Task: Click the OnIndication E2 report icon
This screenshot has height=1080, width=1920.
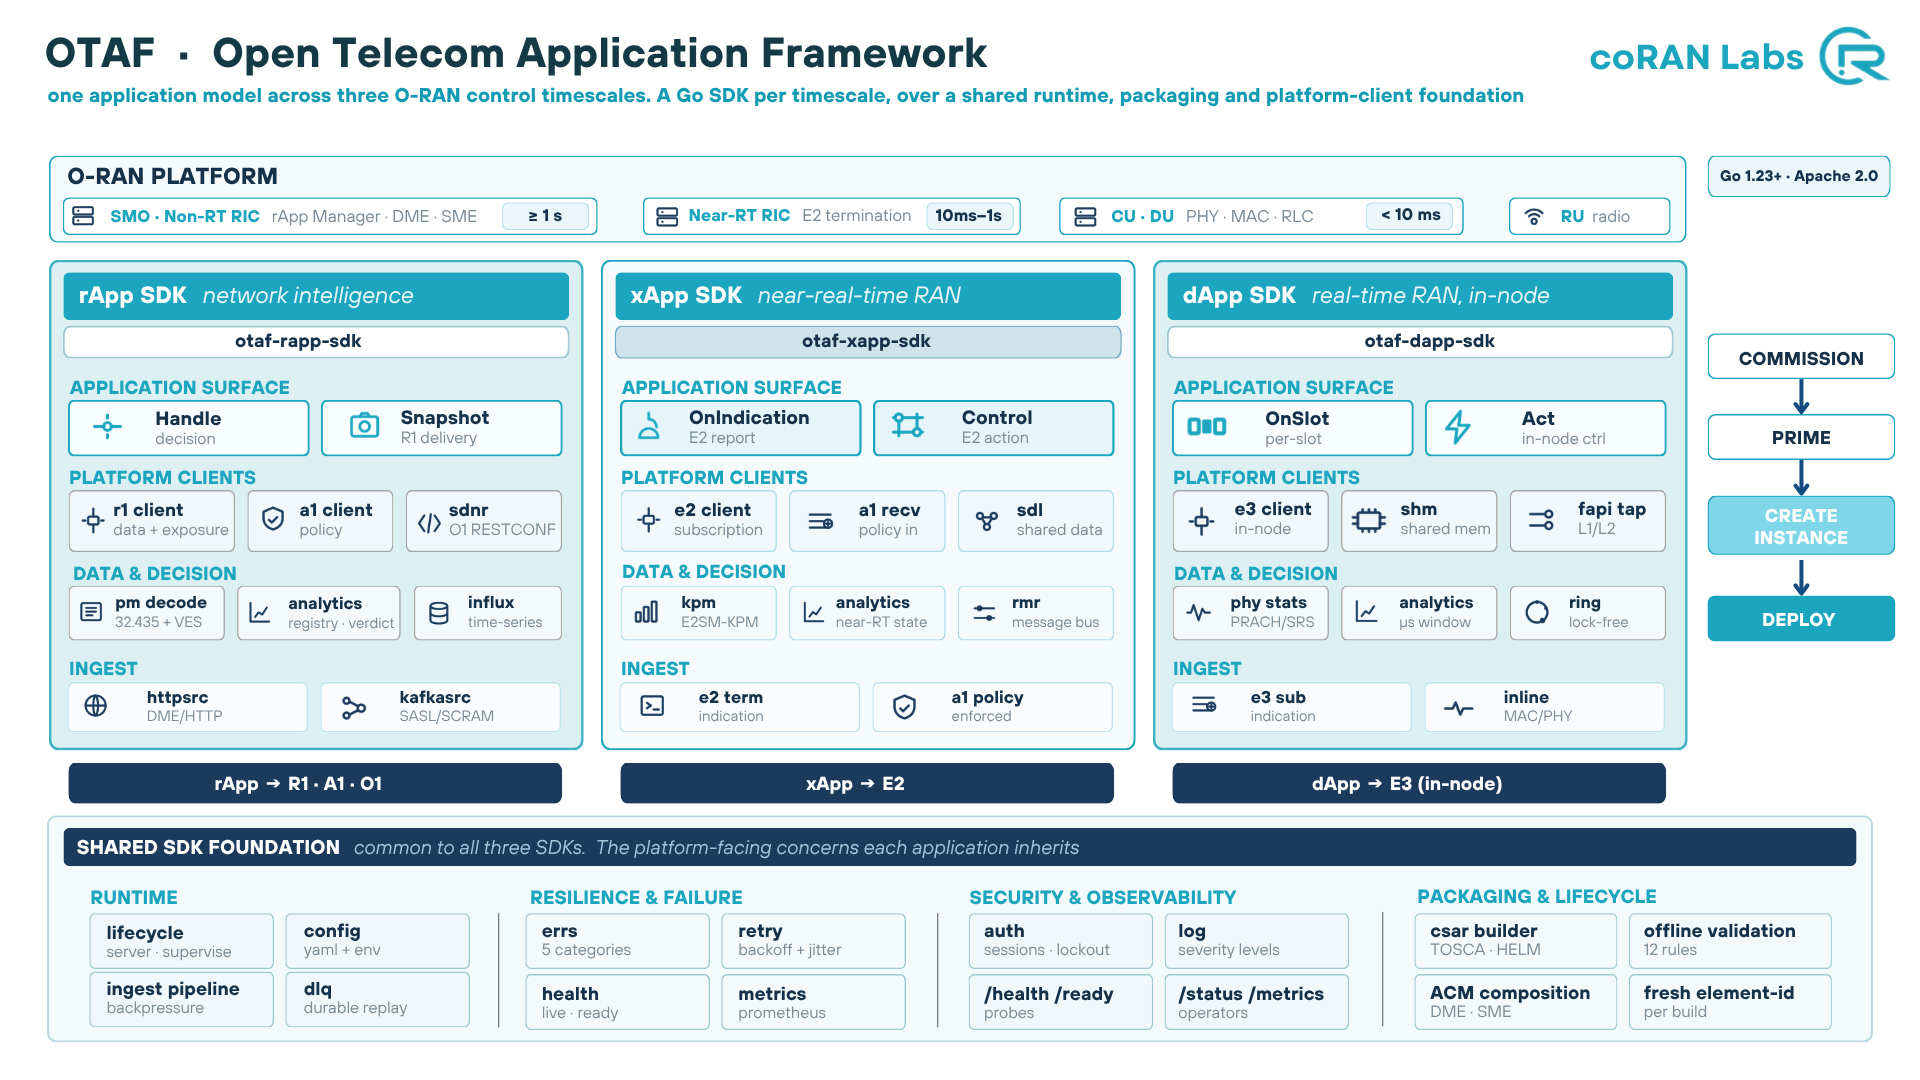Action: 649,427
